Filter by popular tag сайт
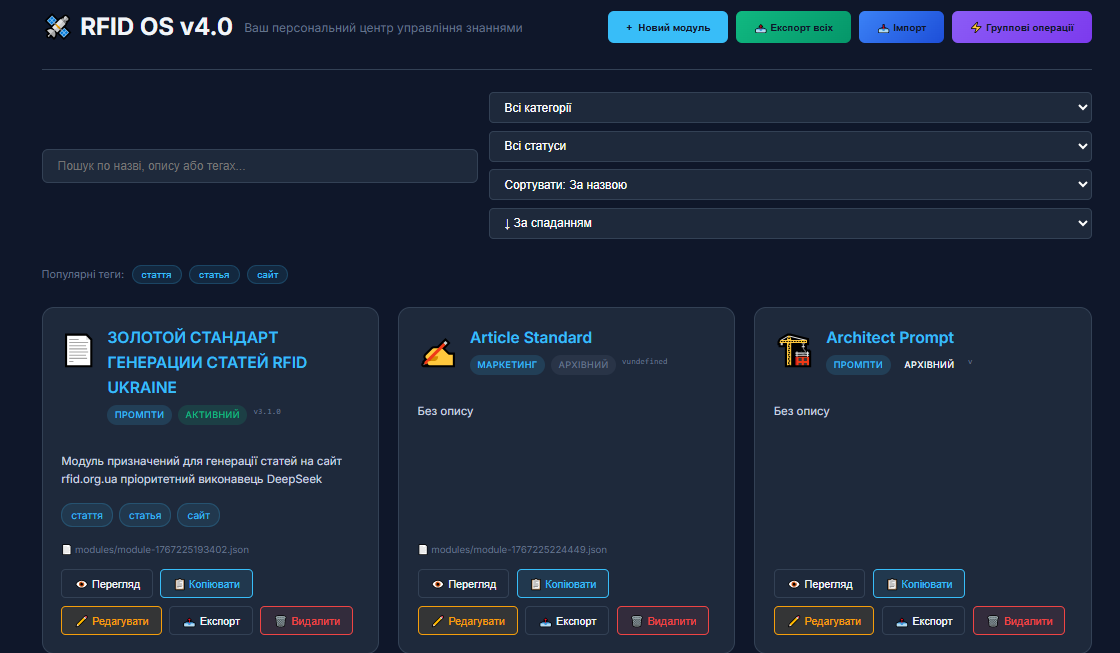Viewport: 1120px width, 653px height. pos(267,274)
